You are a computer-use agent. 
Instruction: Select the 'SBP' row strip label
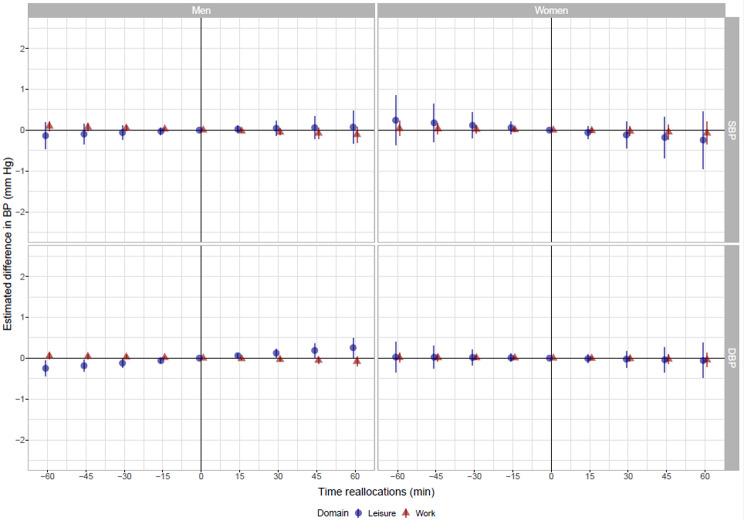click(731, 130)
